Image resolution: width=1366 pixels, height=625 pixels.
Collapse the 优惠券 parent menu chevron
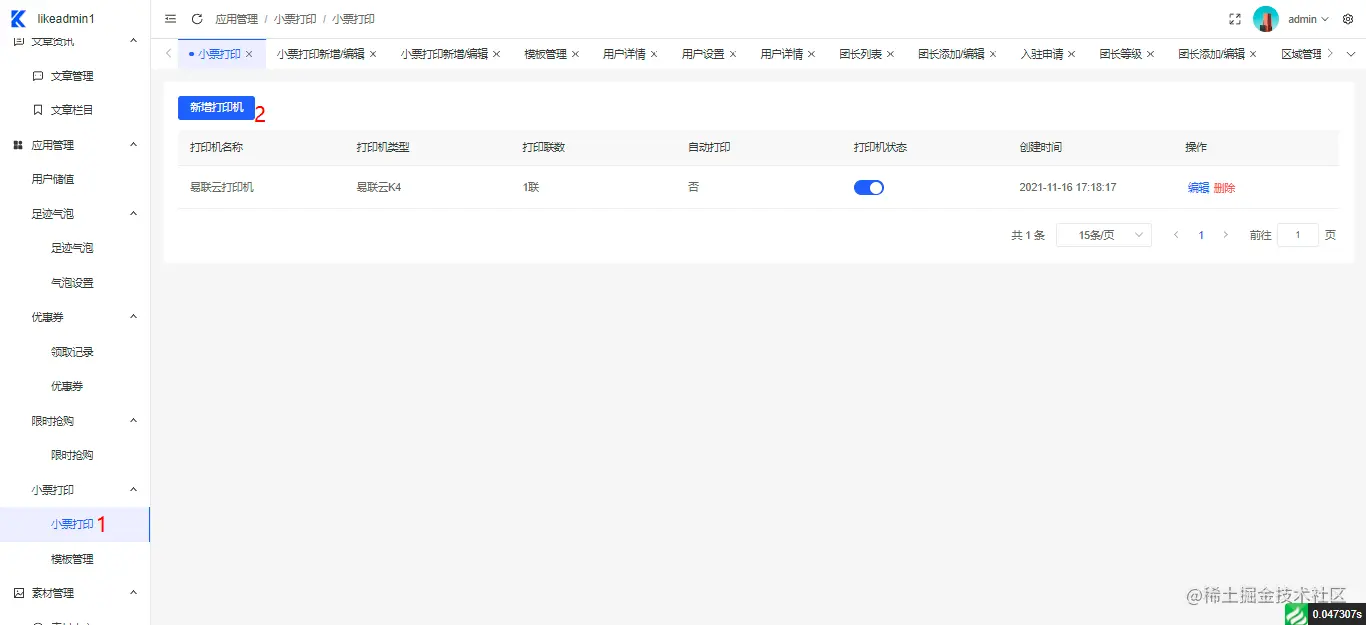click(x=134, y=317)
